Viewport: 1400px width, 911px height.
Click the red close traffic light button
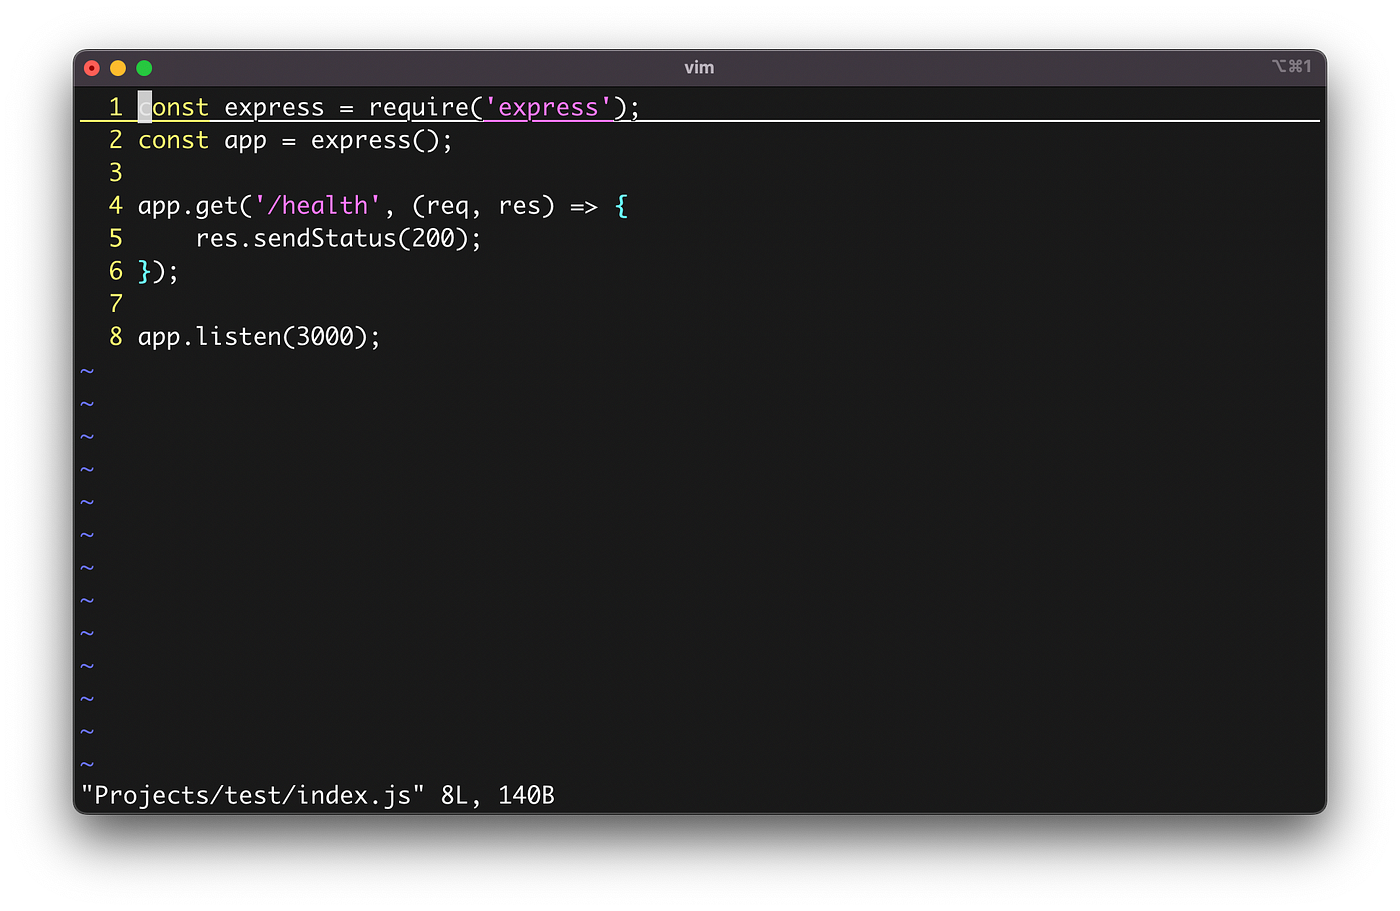[x=91, y=68]
